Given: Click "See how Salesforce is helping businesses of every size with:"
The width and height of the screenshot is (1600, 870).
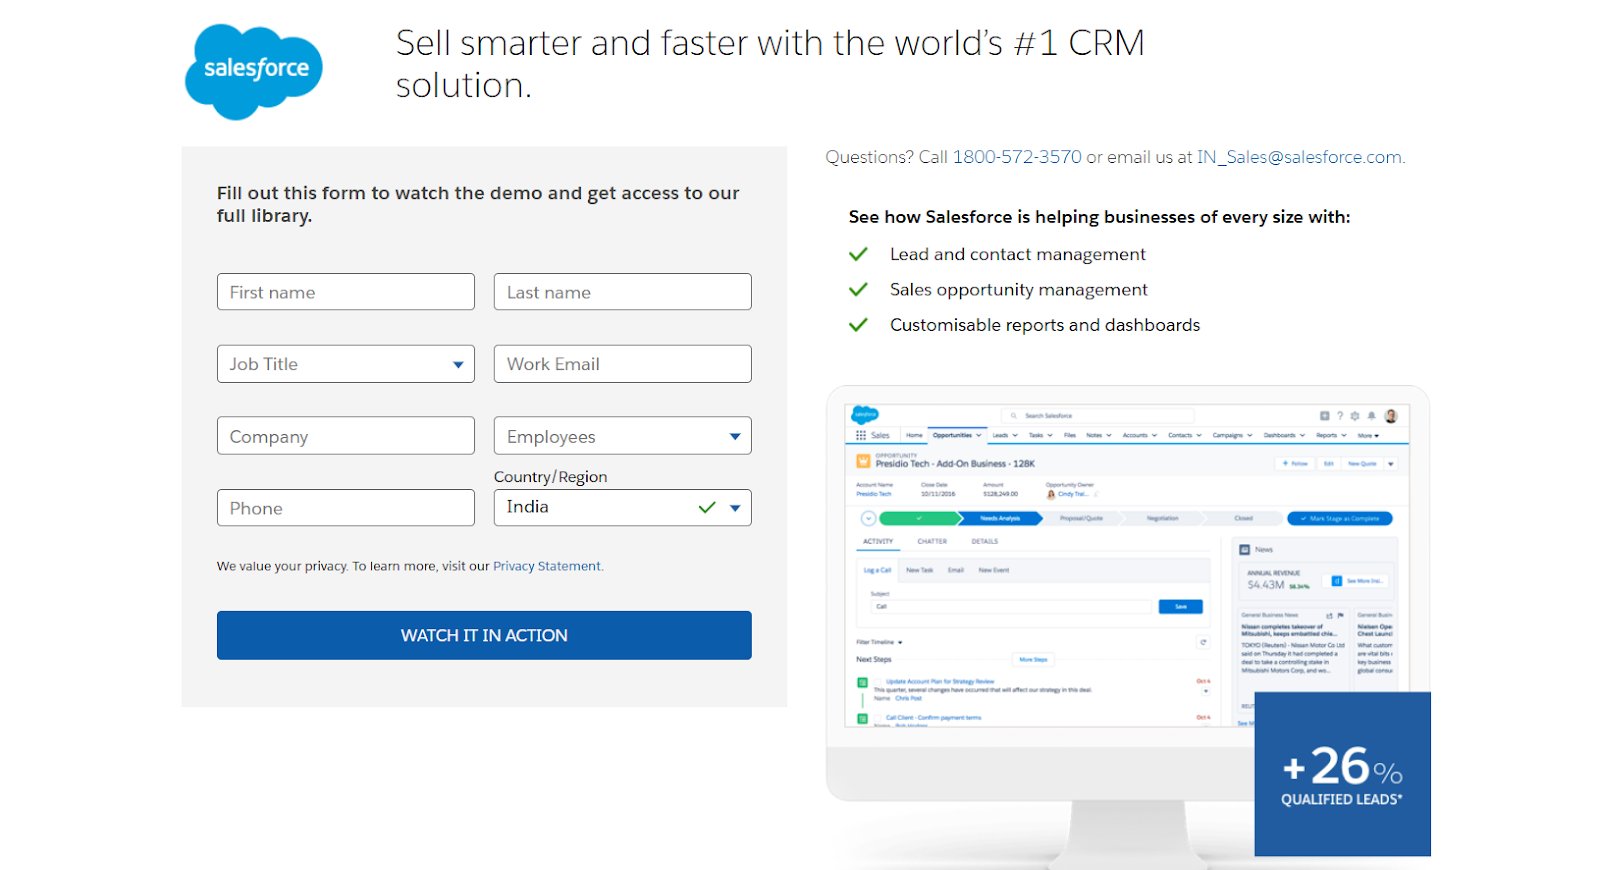Looking at the screenshot, I should click(x=1099, y=217).
